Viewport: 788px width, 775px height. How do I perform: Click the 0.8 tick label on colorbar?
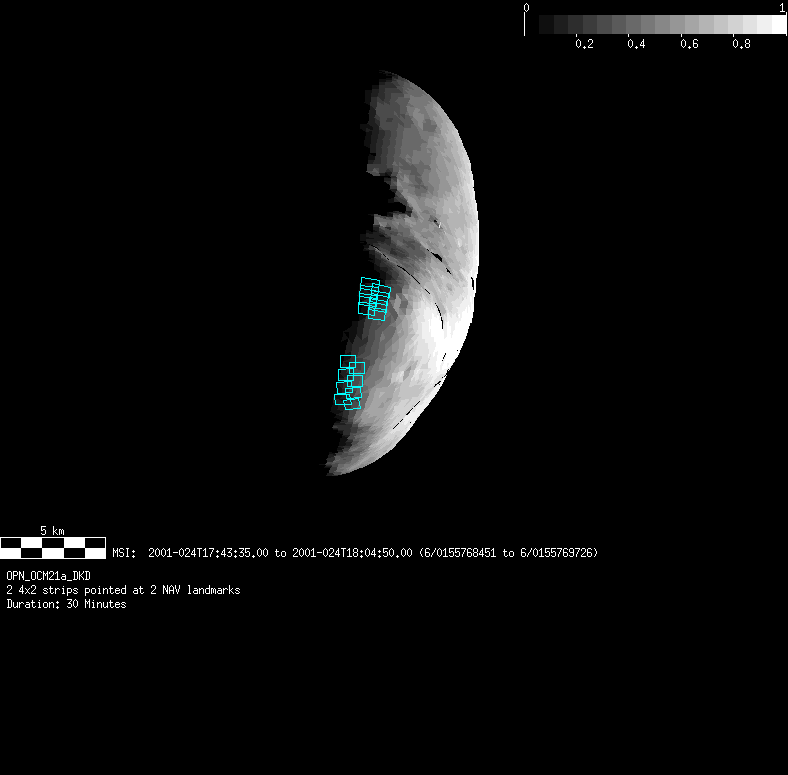(741, 44)
